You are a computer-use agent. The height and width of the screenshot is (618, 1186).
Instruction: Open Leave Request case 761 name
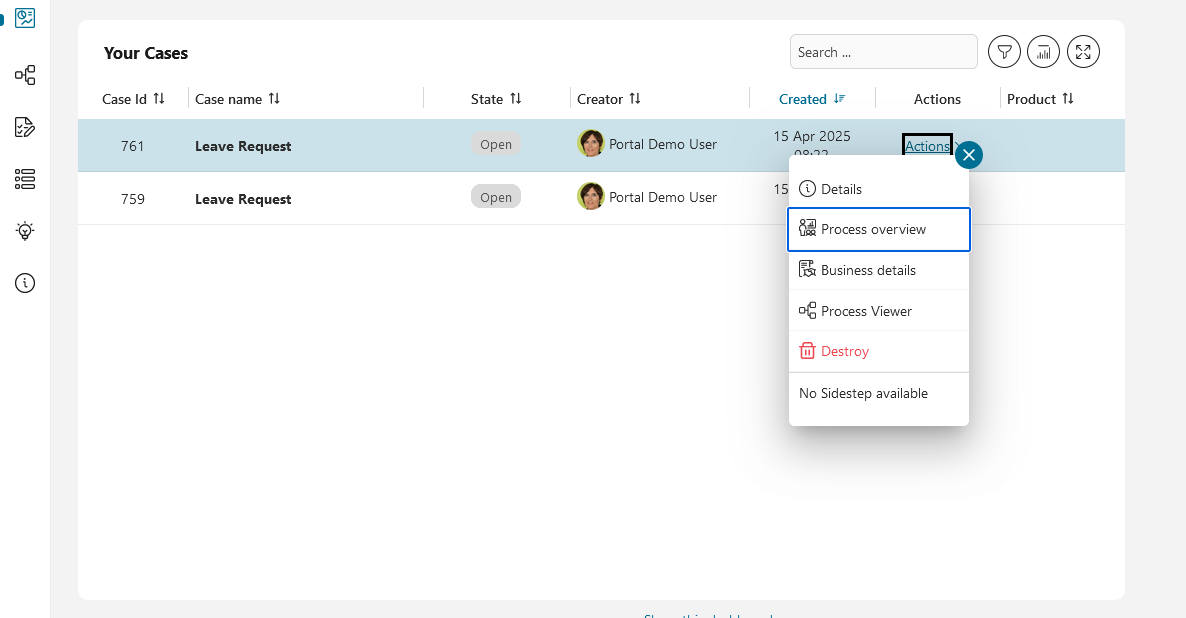tap(243, 147)
